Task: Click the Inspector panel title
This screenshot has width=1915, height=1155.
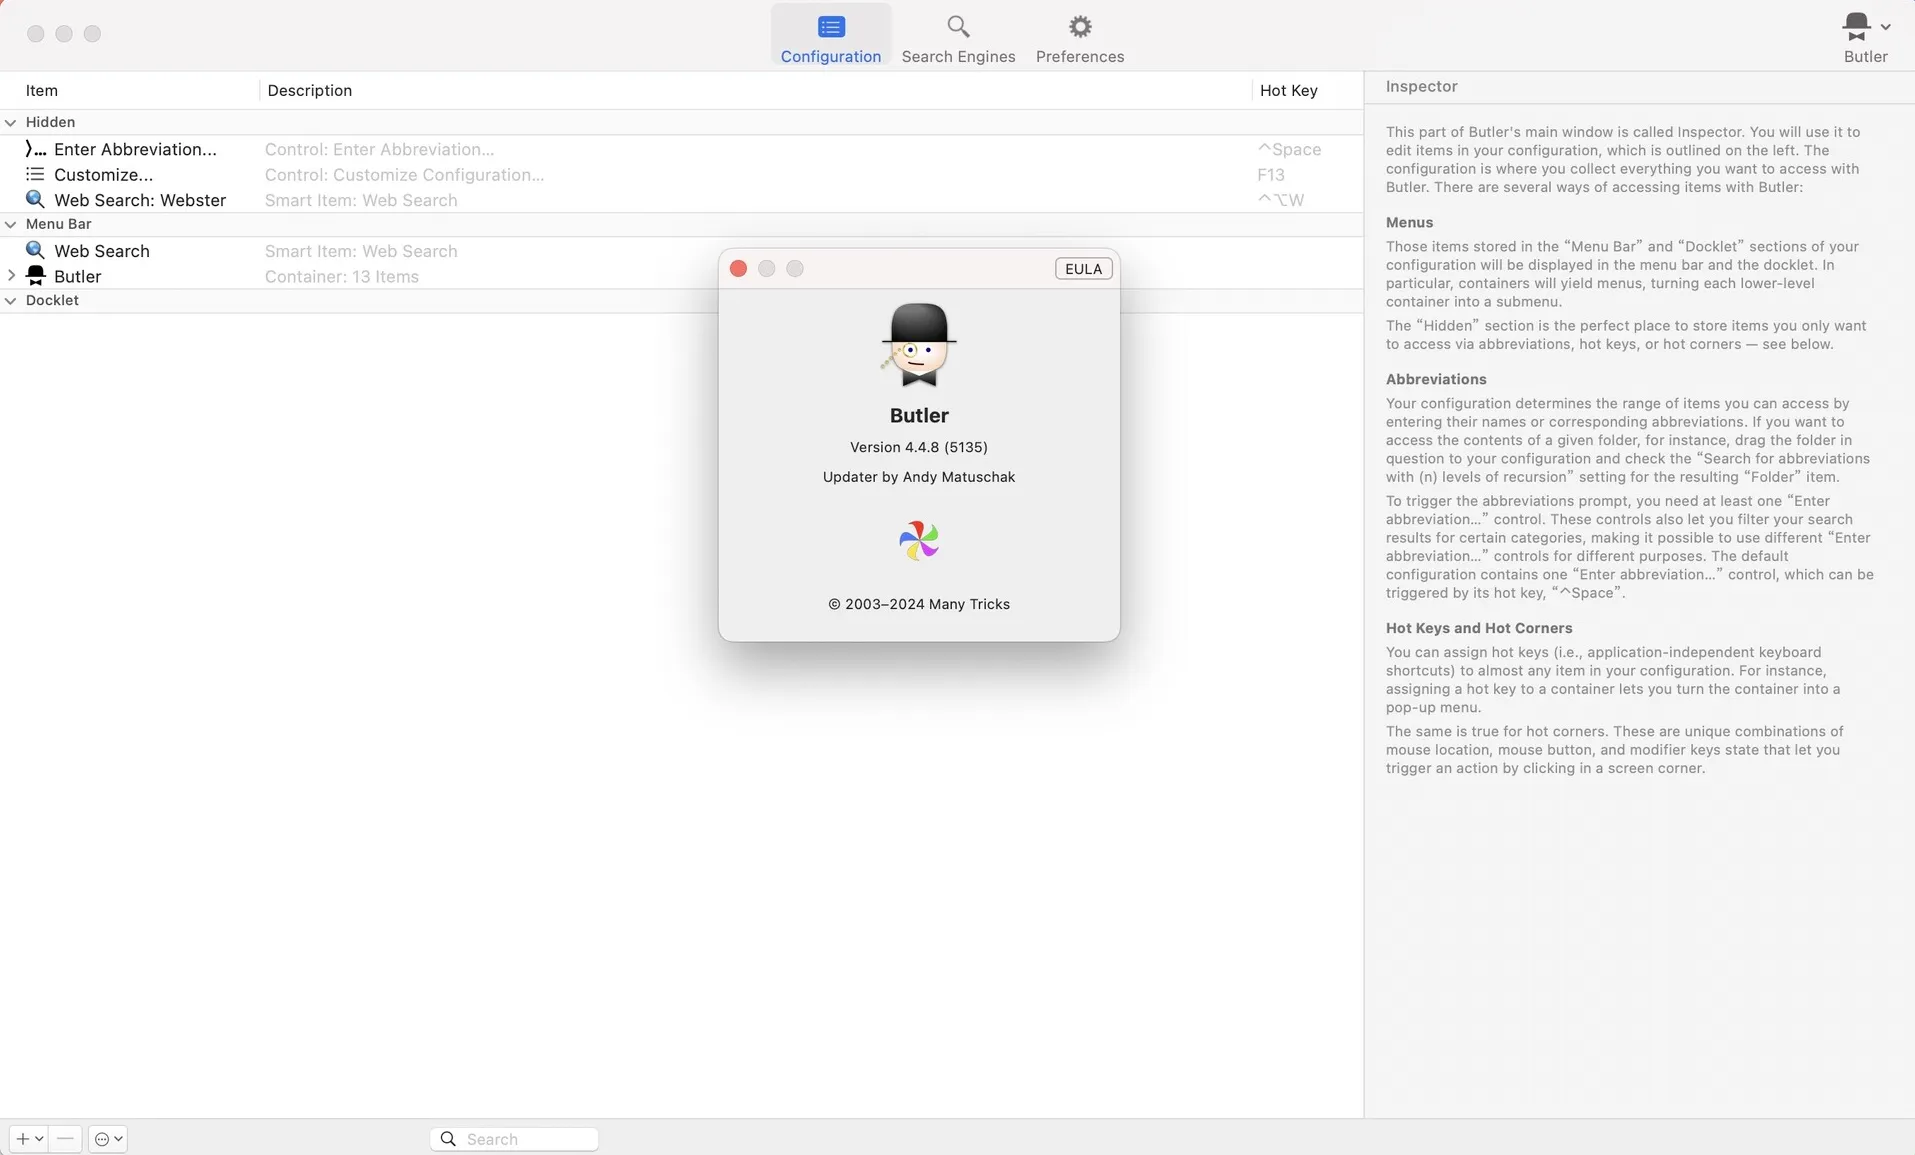Action: pyautogui.click(x=1421, y=86)
